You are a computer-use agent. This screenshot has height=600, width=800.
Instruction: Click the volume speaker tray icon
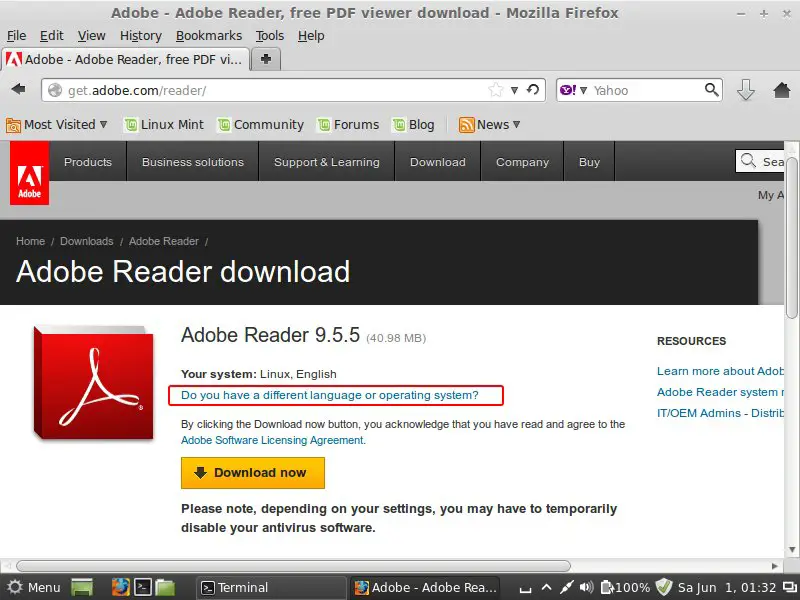pos(586,587)
